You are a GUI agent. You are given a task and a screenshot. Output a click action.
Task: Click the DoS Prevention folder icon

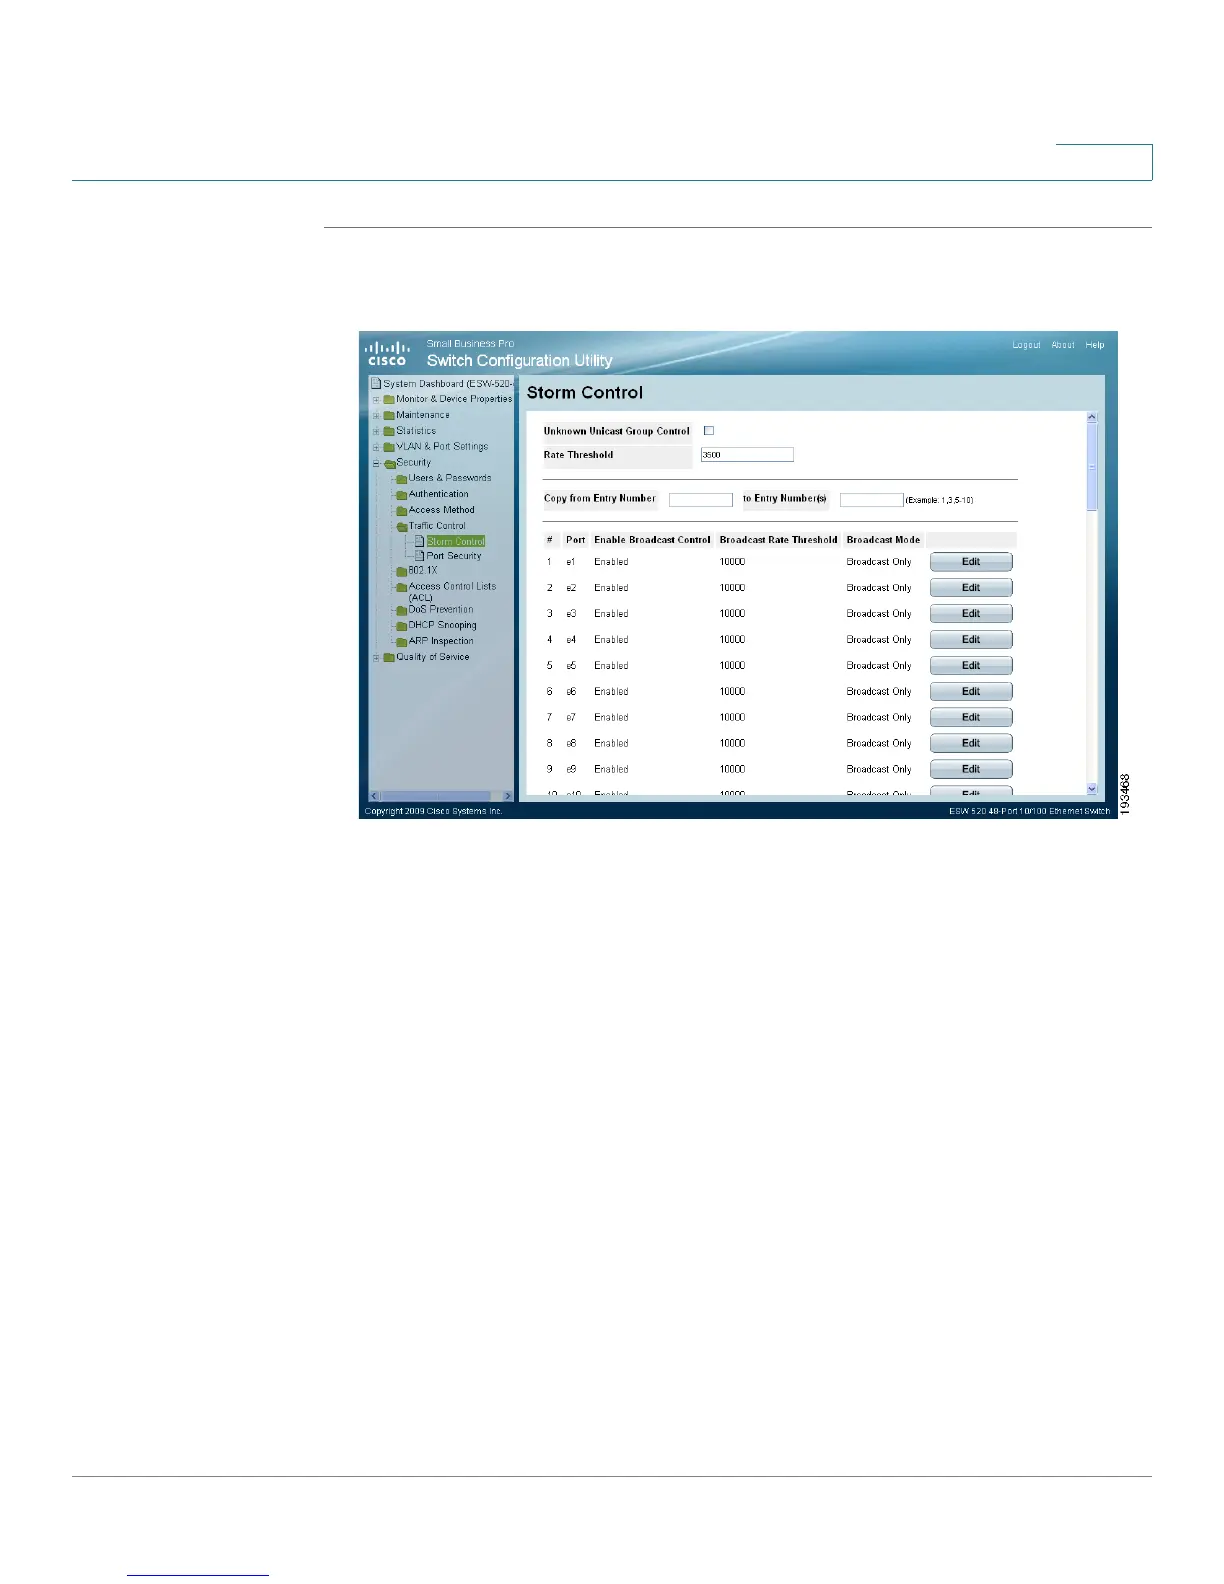point(402,610)
